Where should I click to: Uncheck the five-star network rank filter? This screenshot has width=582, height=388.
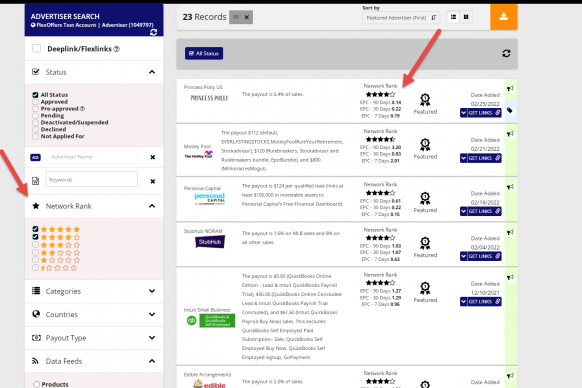pyautogui.click(x=35, y=229)
